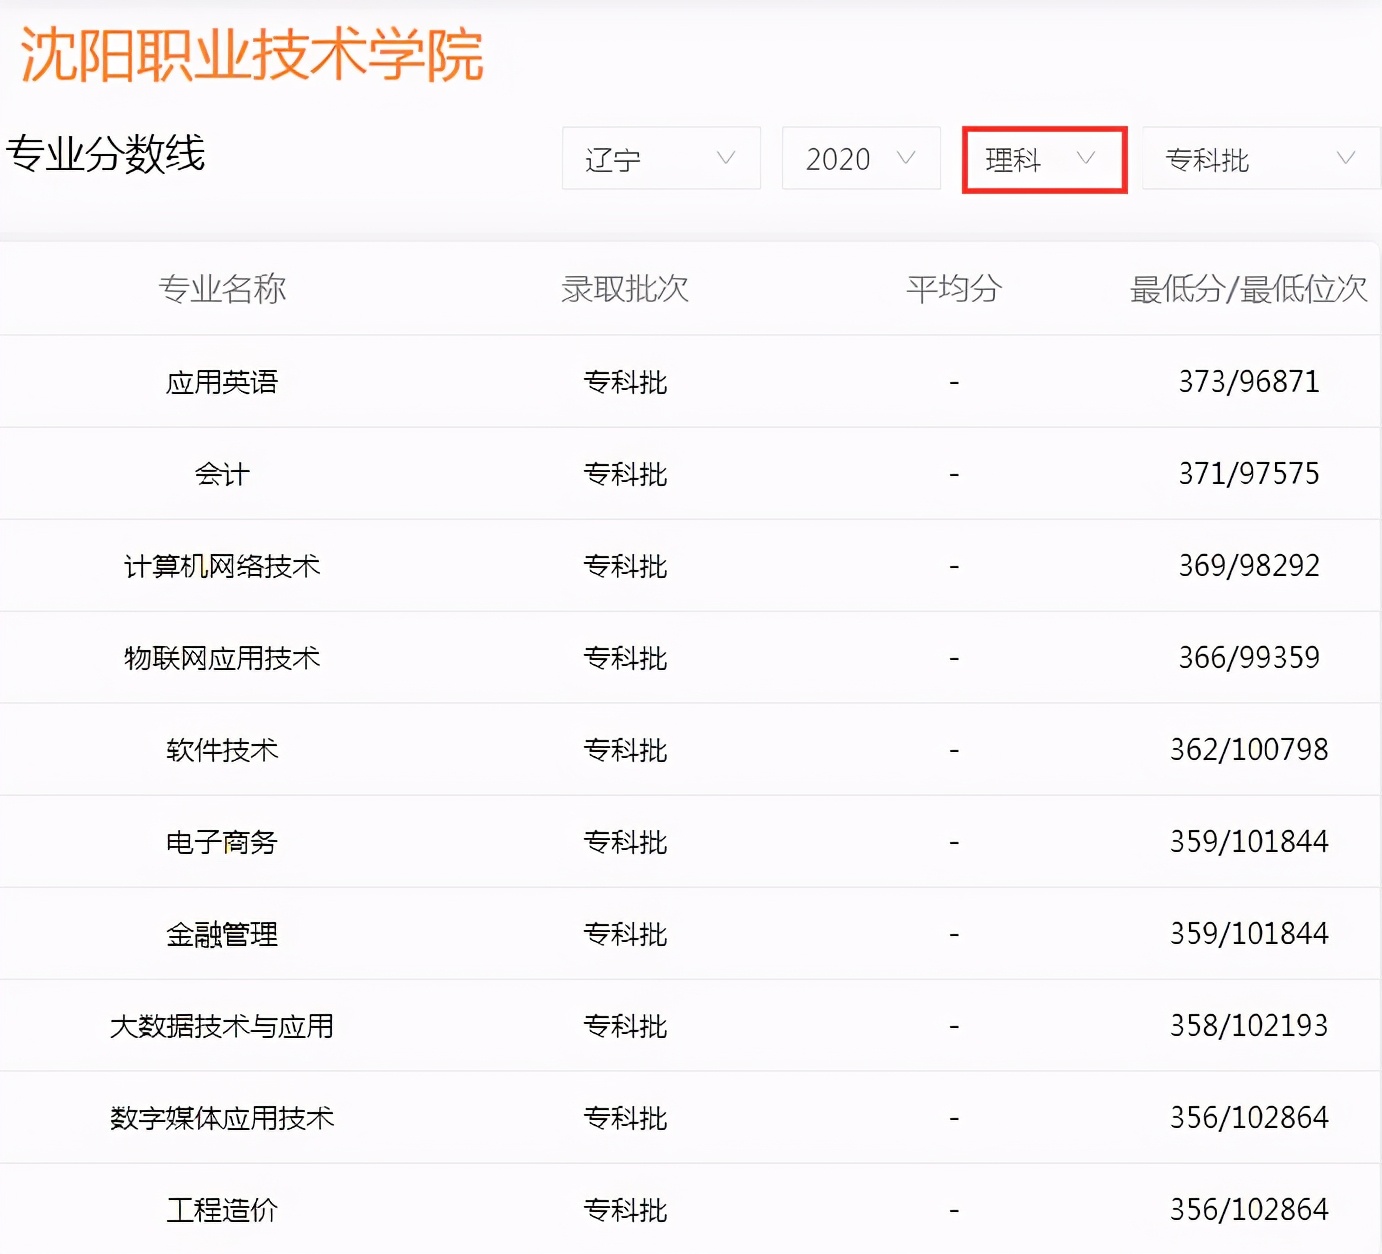Click the school title 沈阳职业技术学院
Image resolution: width=1382 pixels, height=1254 pixels.
point(250,57)
